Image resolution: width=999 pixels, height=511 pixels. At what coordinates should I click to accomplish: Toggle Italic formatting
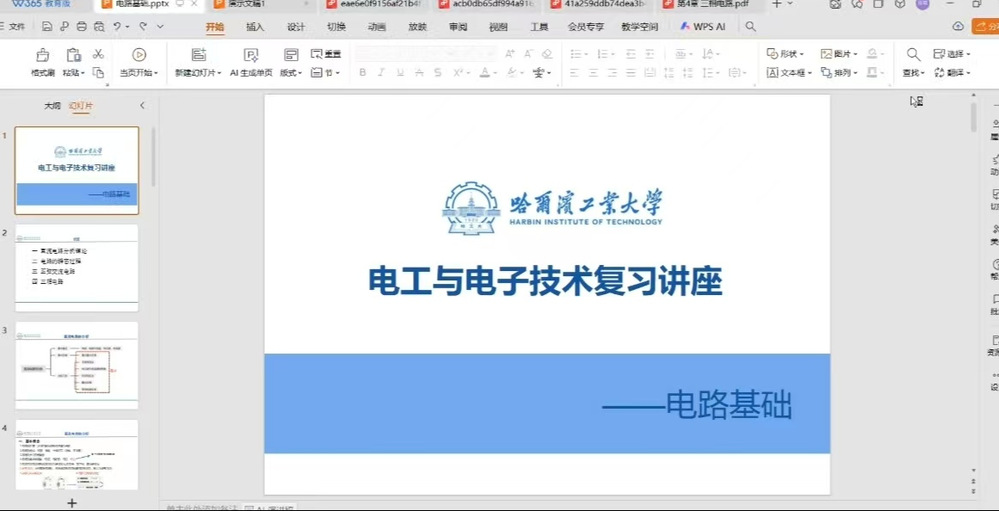(382, 73)
